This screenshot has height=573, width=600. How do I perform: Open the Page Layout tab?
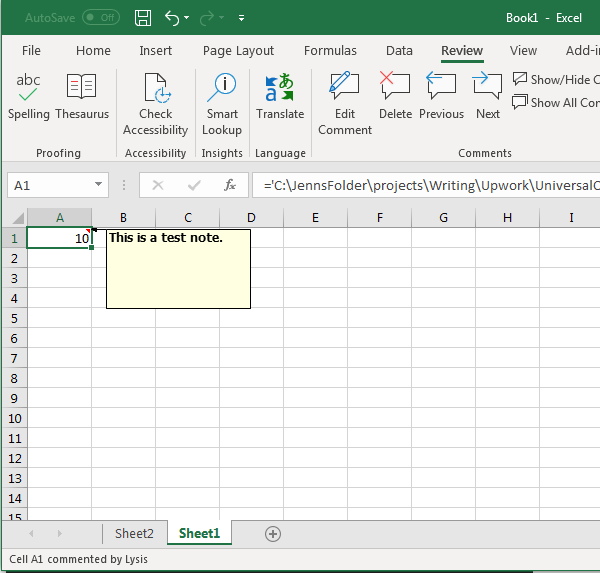238,51
